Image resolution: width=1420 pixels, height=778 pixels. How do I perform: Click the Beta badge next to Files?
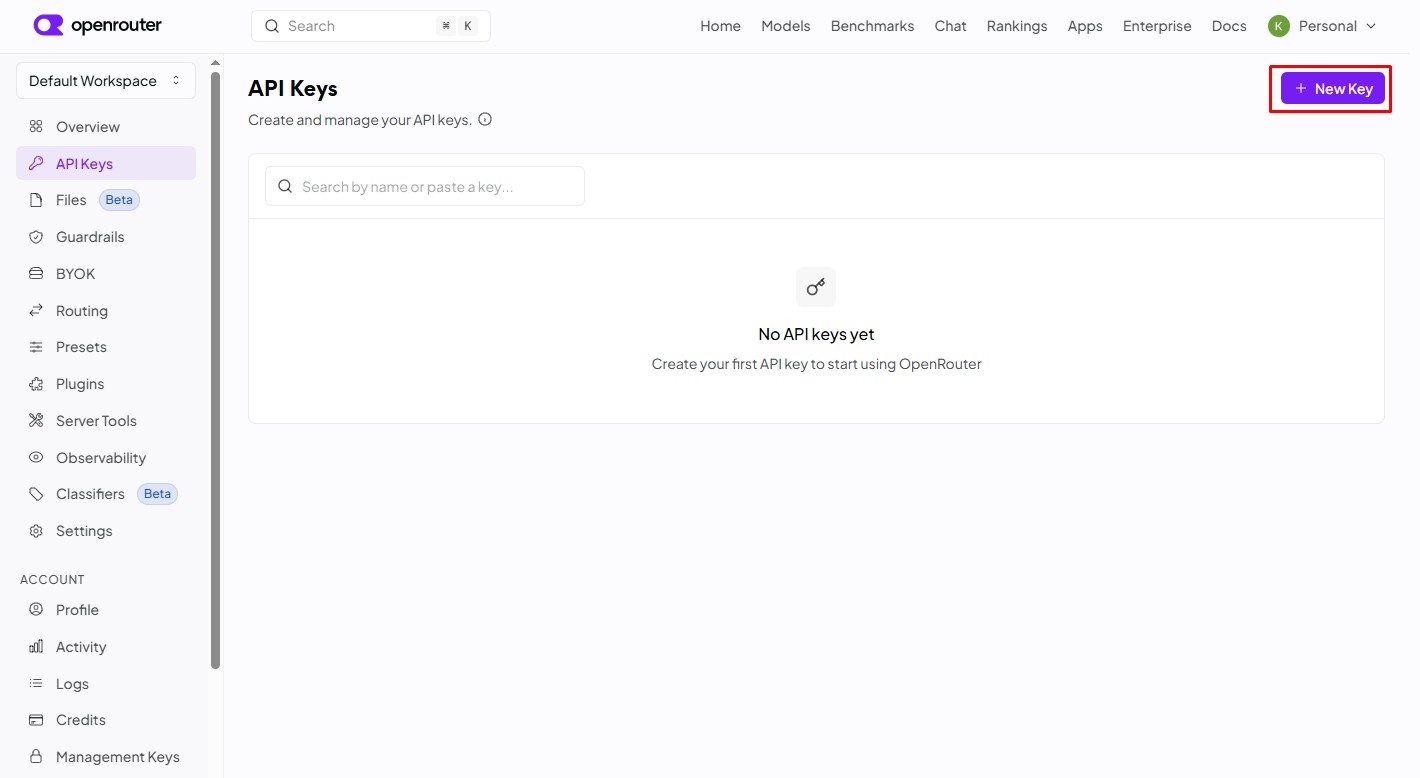click(119, 200)
